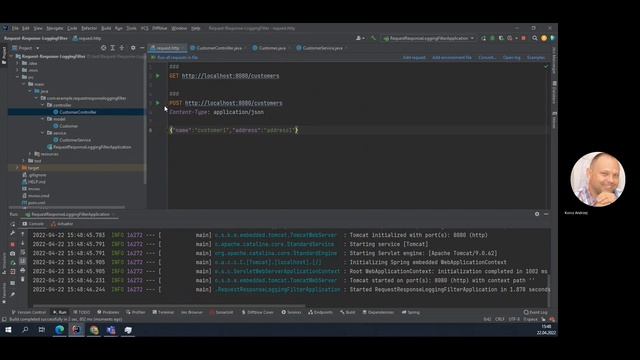Viewport: 640px width, 360px height.
Task: Click the Collapse All icon in Project panel
Action: [122, 48]
